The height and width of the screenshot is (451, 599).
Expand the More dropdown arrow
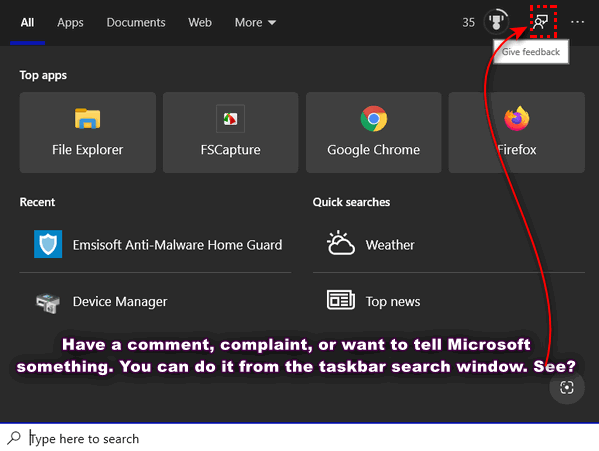tap(272, 23)
